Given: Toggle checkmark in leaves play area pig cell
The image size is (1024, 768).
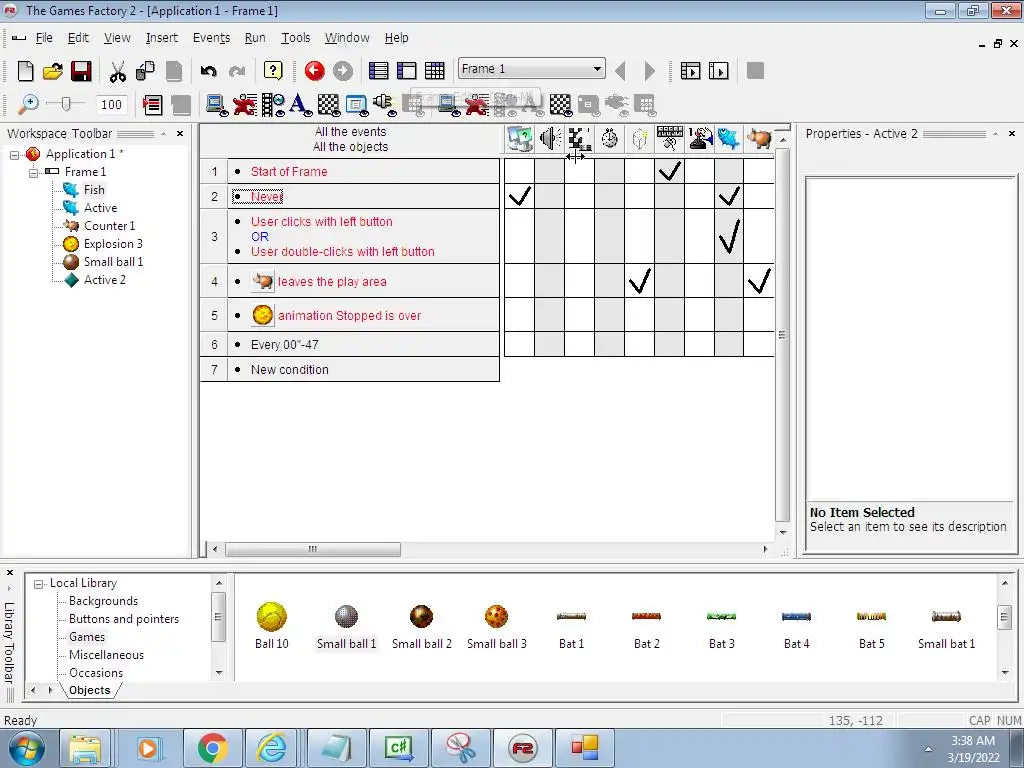Looking at the screenshot, I should click(x=759, y=281).
